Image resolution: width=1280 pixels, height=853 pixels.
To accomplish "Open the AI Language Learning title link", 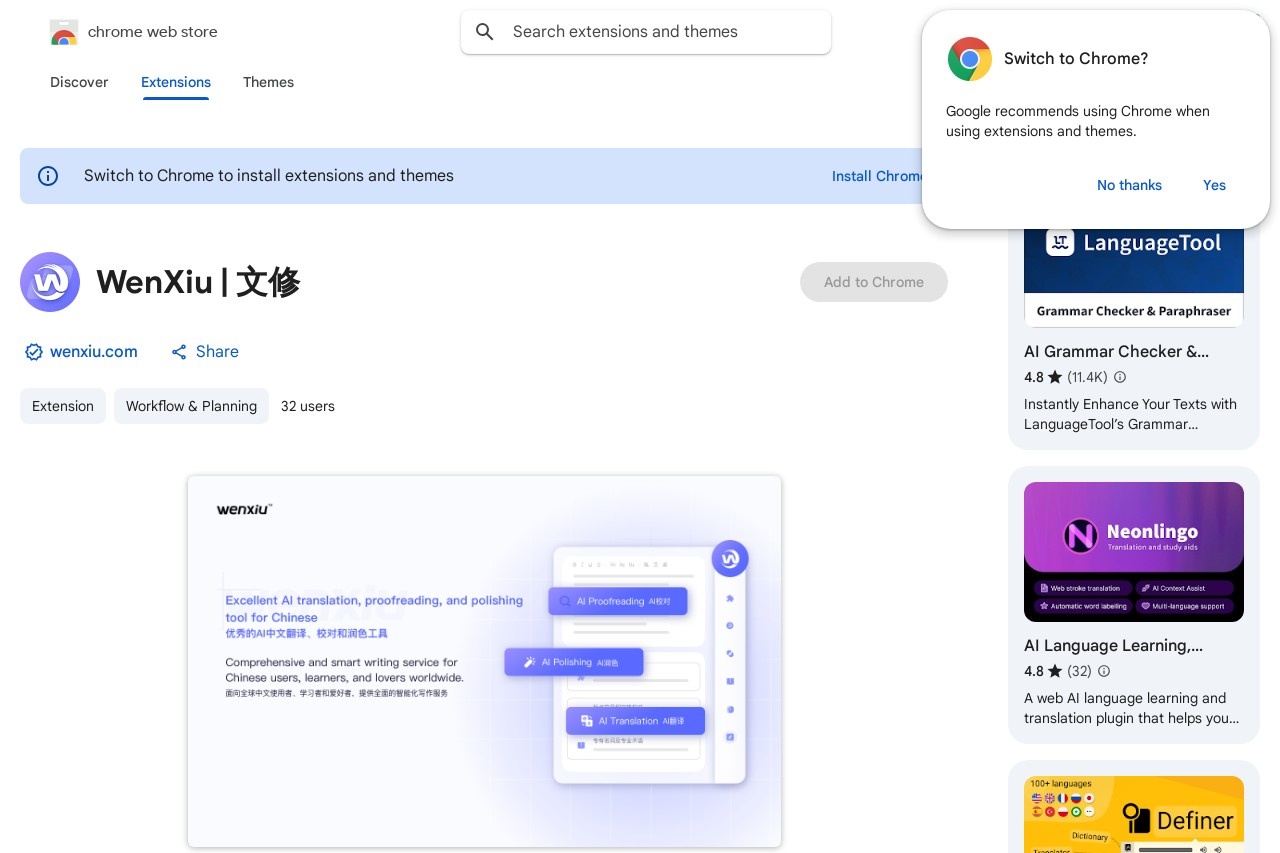I will [x=1113, y=646].
